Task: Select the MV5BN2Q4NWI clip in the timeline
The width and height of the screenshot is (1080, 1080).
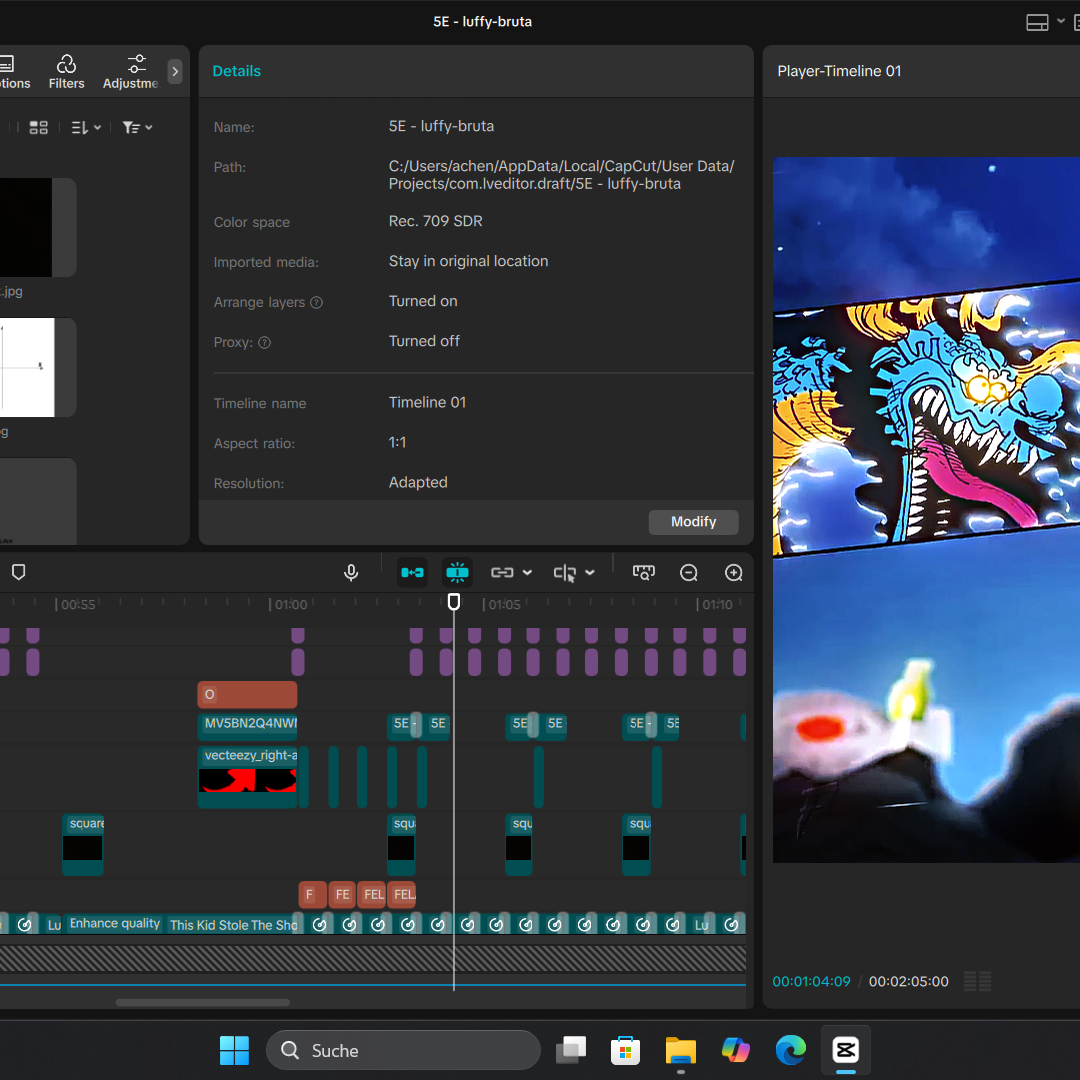Action: 247,725
